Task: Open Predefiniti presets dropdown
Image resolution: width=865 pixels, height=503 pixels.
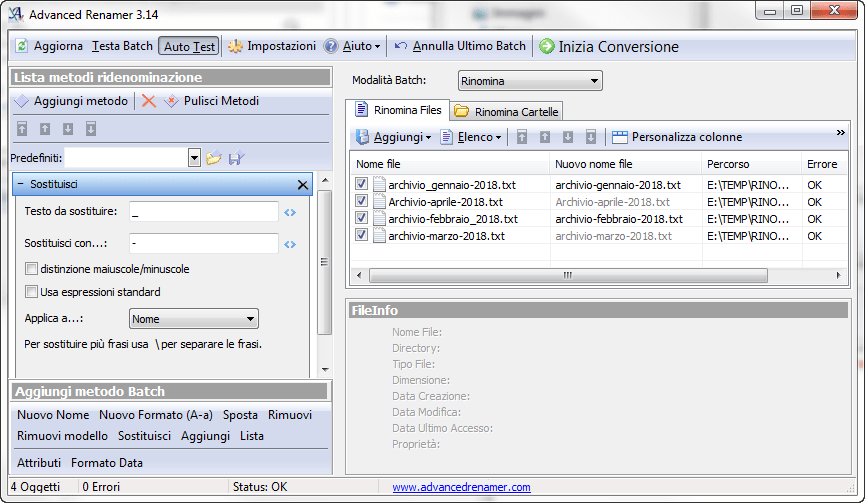Action: (194, 158)
